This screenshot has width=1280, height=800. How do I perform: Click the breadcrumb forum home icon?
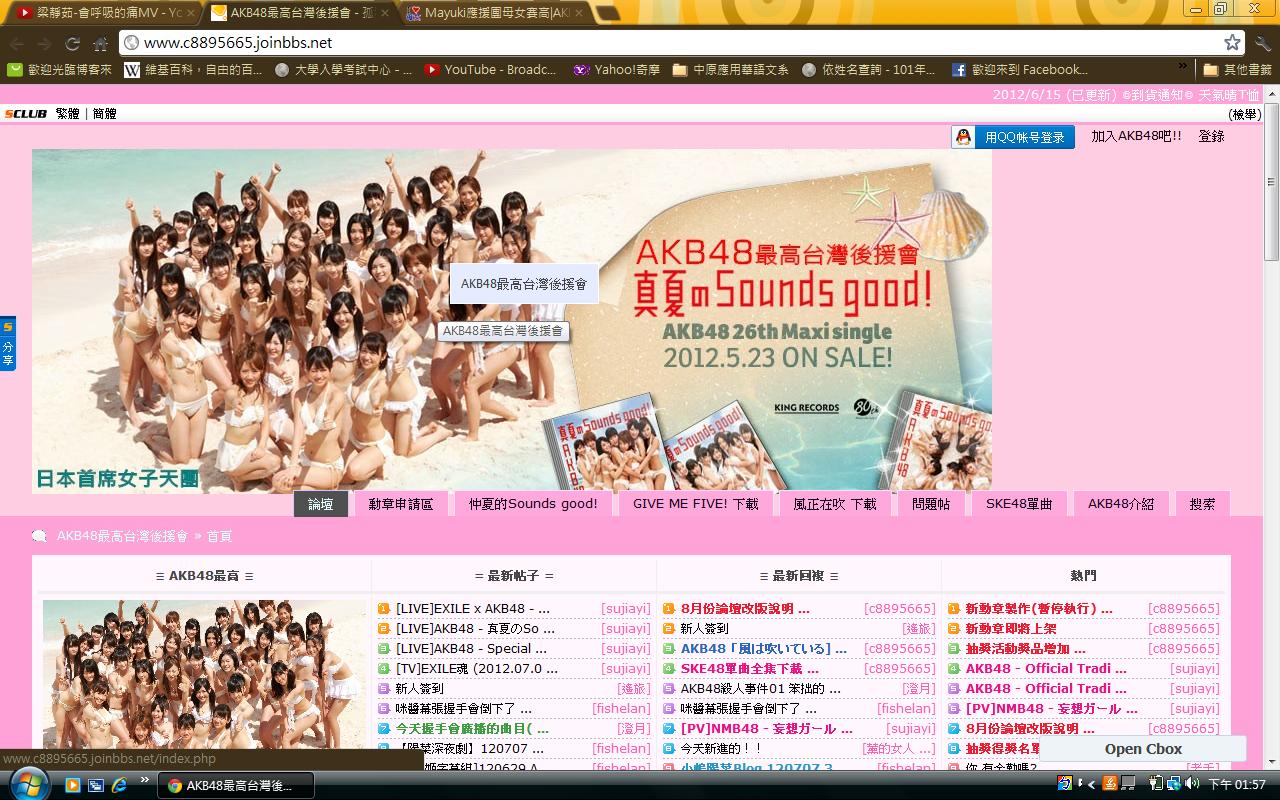pyautogui.click(x=39, y=536)
